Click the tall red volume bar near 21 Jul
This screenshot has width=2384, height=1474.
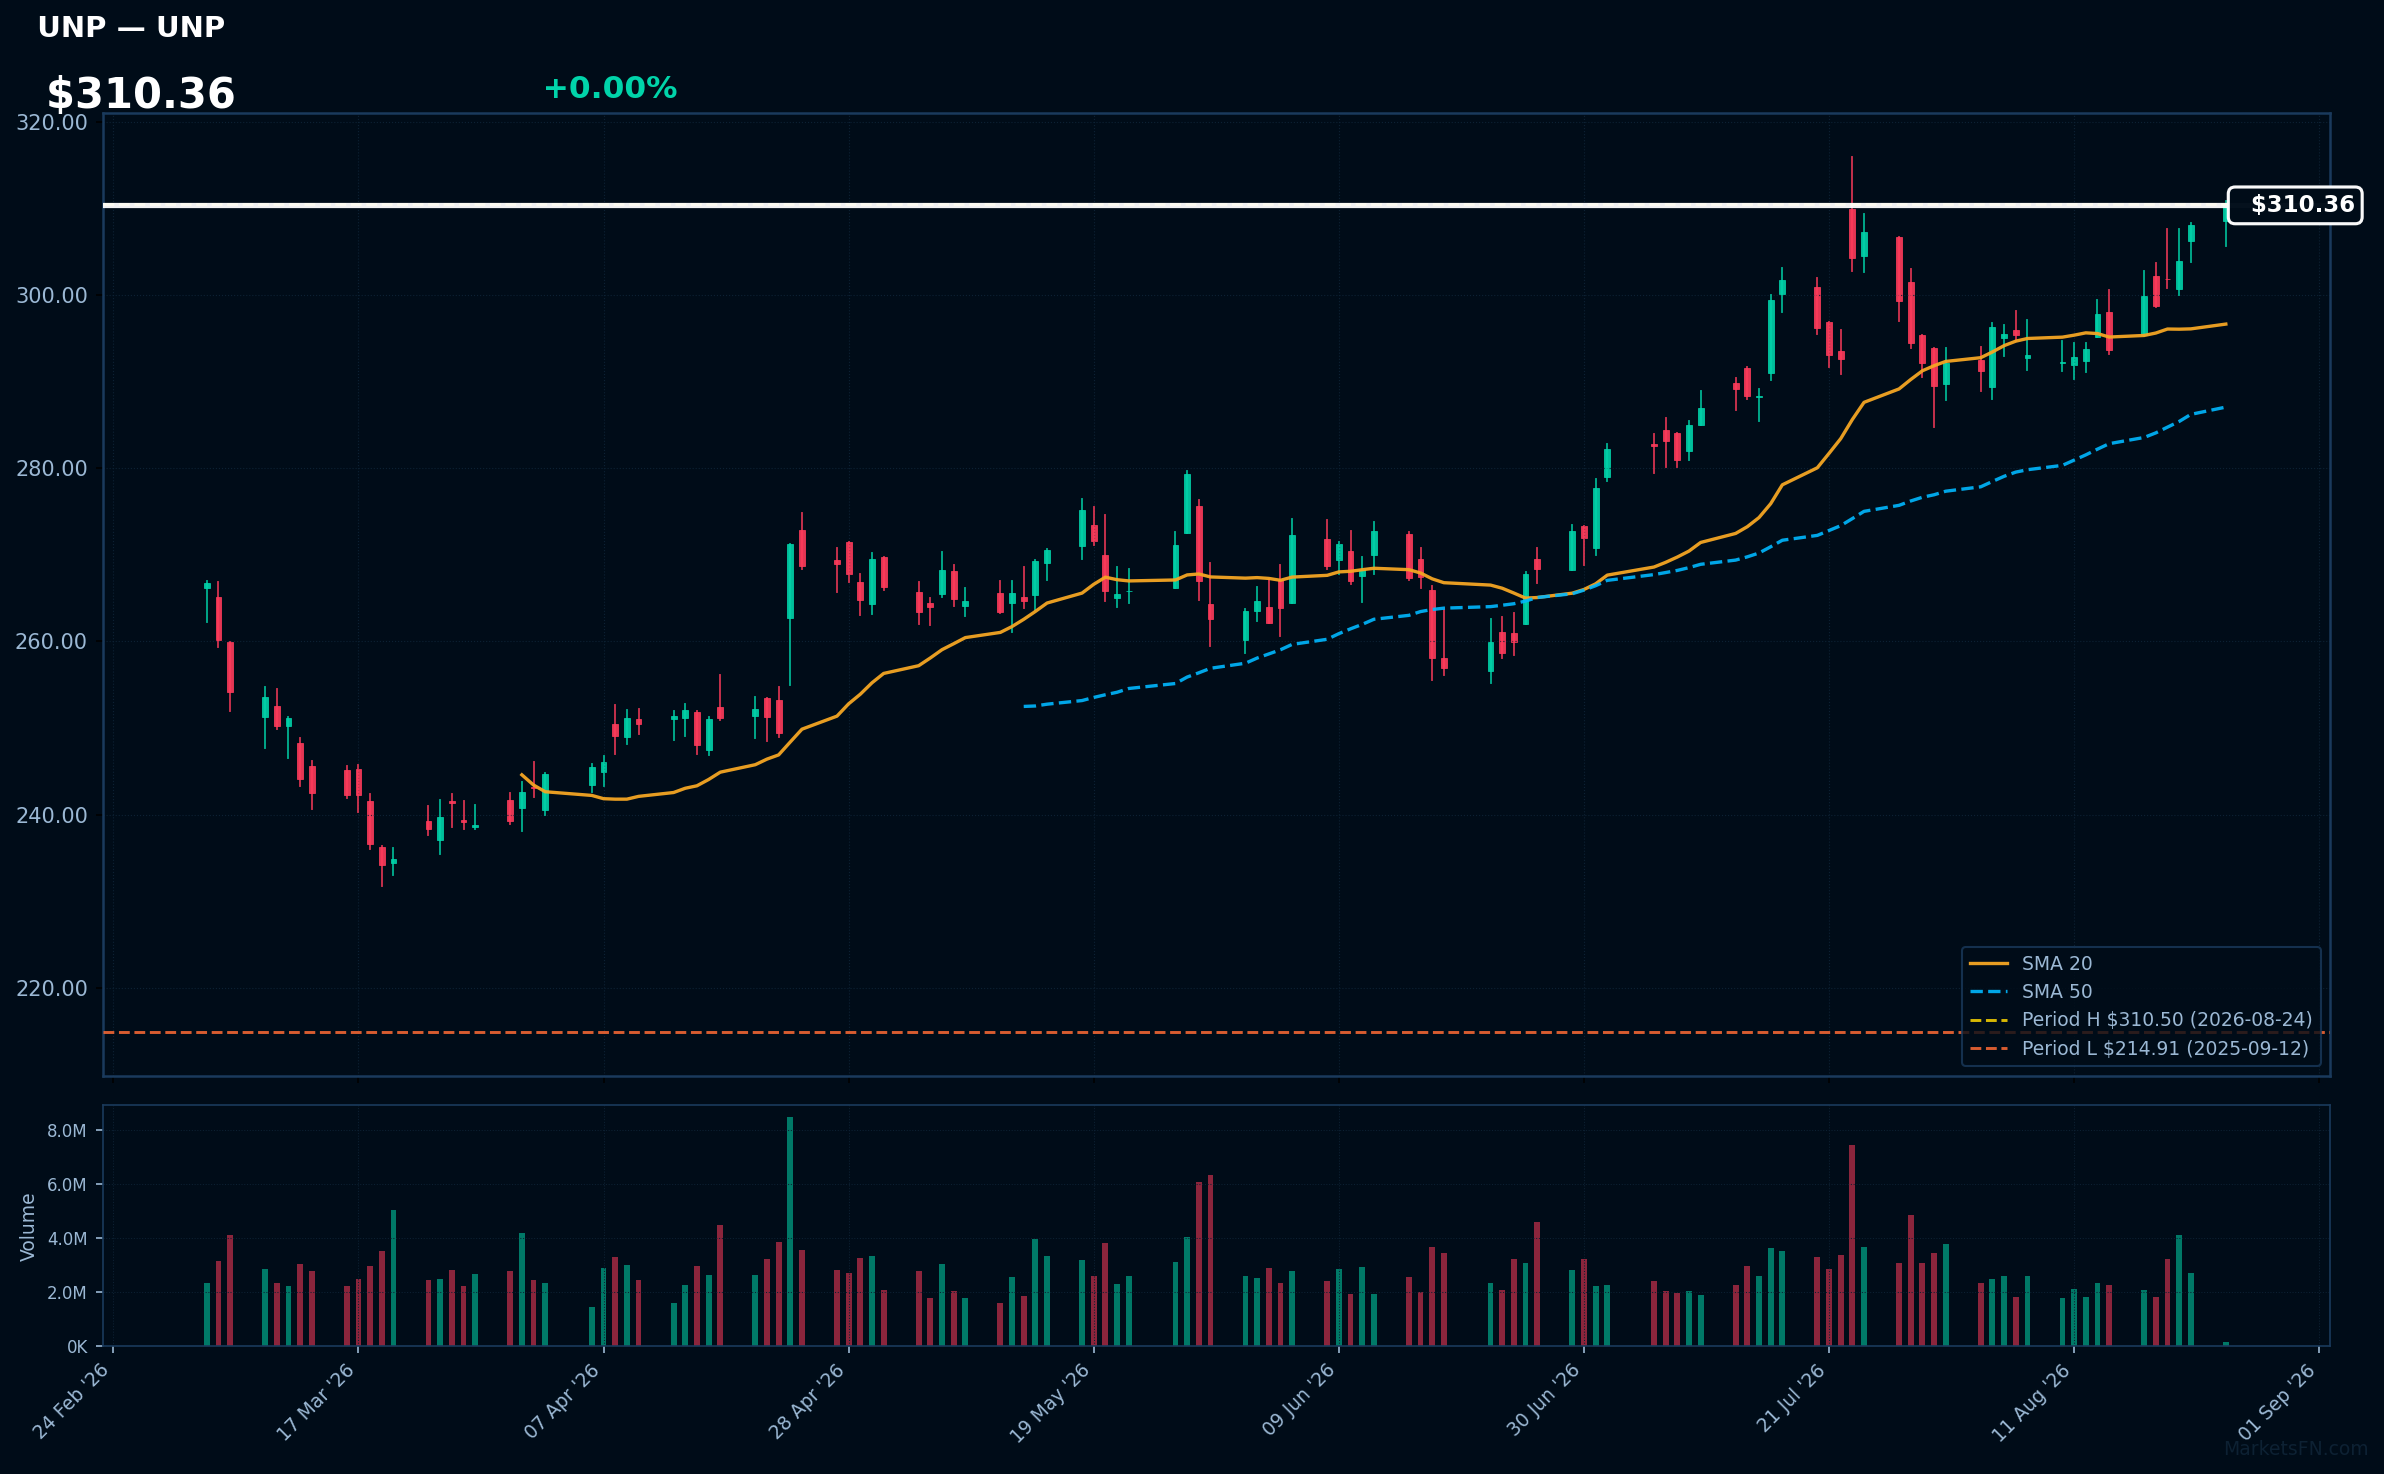point(1852,1246)
